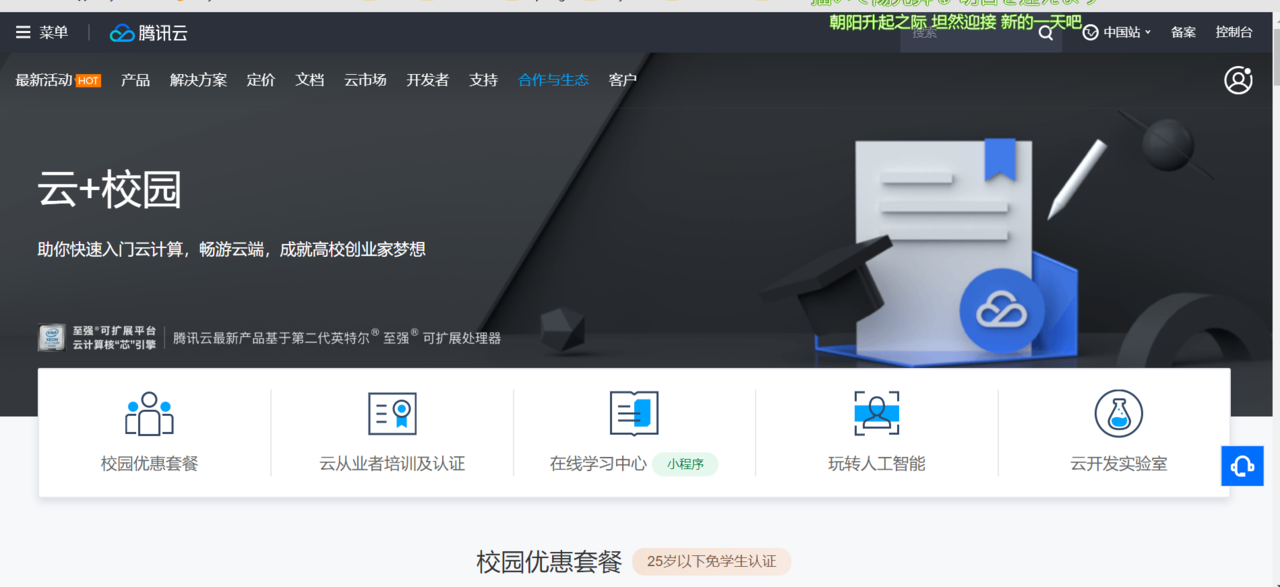Viewport: 1280px width, 587px height.
Task: Click the 玩转人工智能 face-scan icon
Action: tap(877, 414)
